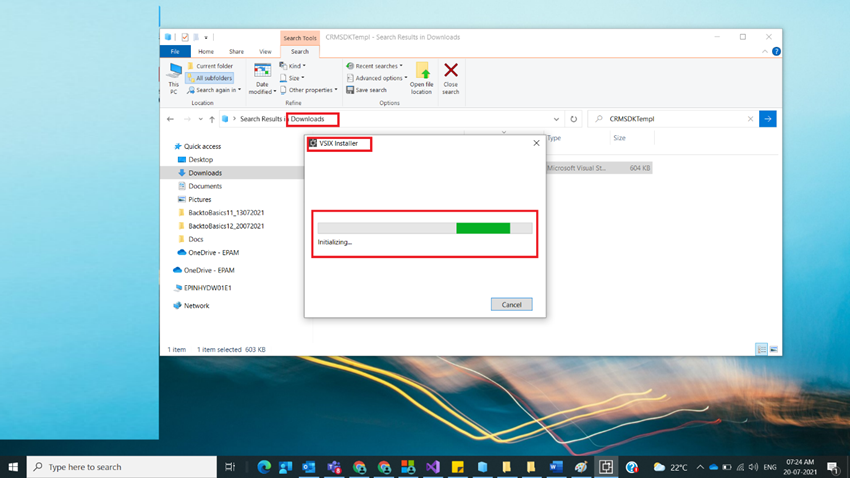Image resolution: width=850 pixels, height=478 pixels.
Task: Click the Refresh button in address bar
Action: coord(574,119)
